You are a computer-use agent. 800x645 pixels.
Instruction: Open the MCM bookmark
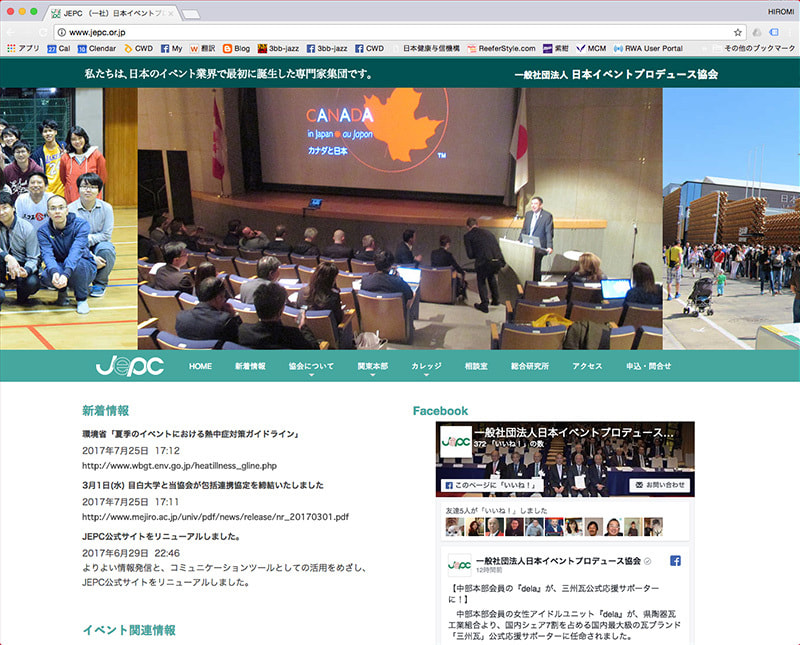pos(591,48)
